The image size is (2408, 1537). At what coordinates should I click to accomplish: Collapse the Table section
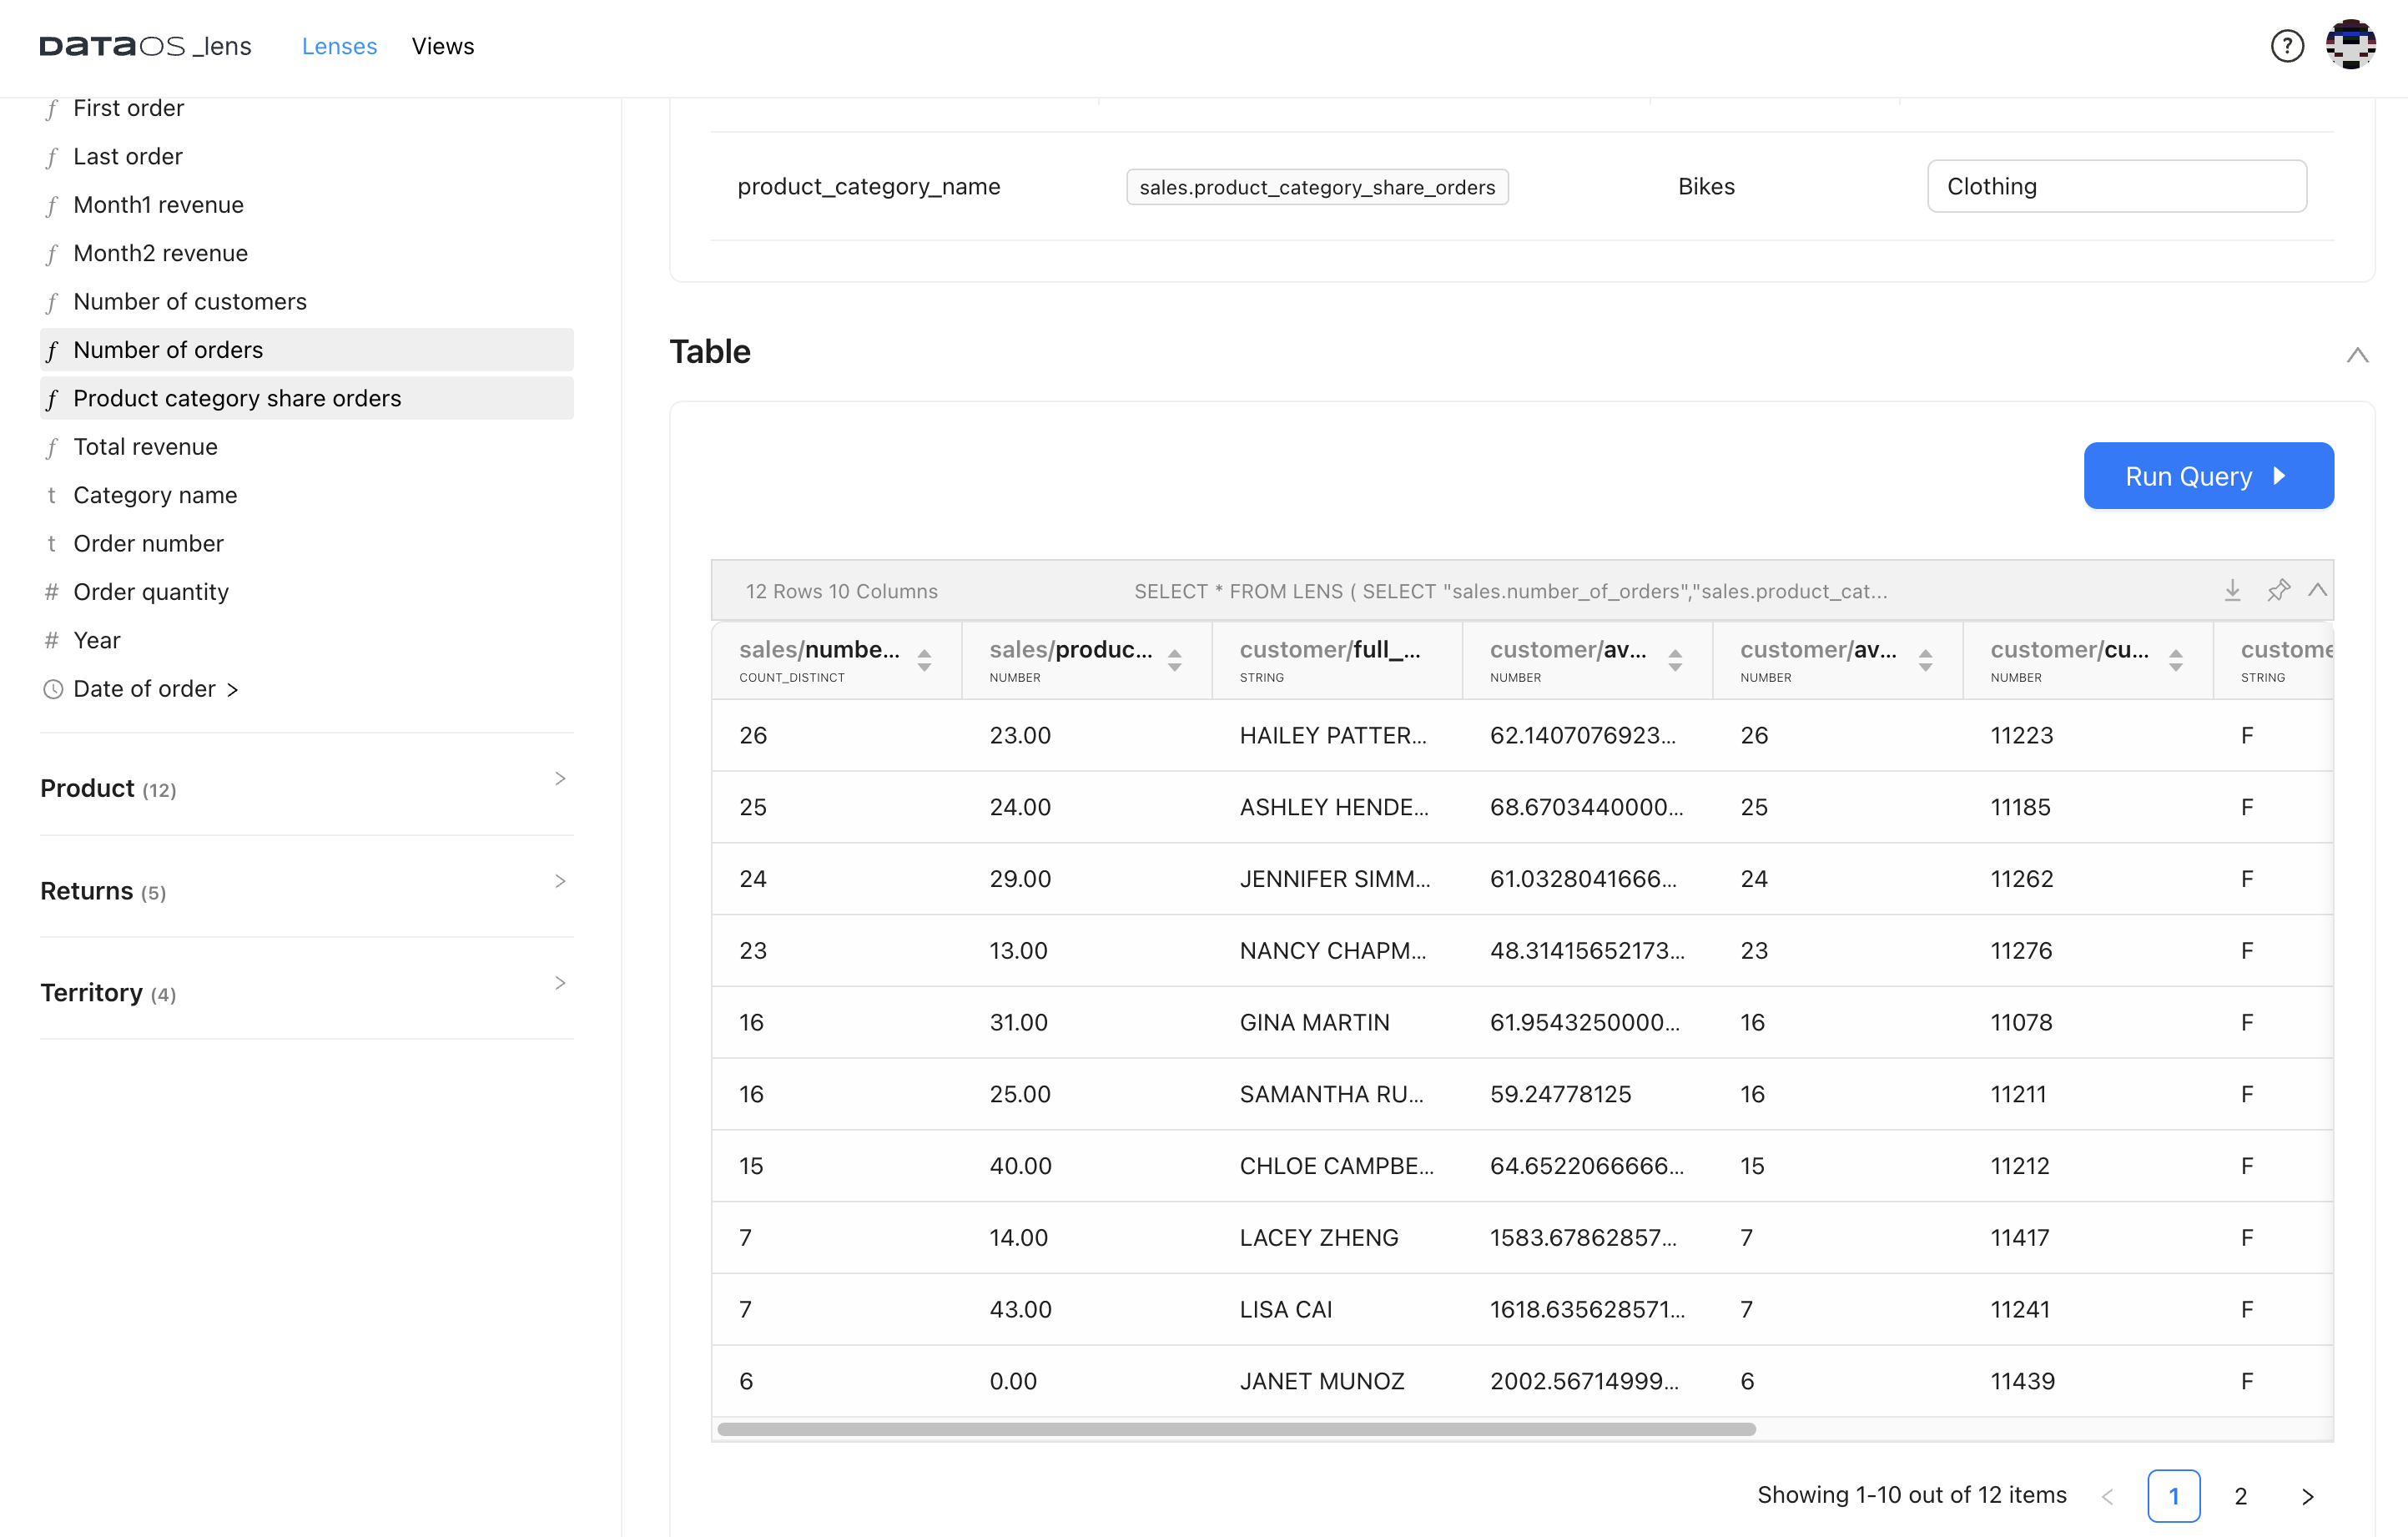[2357, 355]
